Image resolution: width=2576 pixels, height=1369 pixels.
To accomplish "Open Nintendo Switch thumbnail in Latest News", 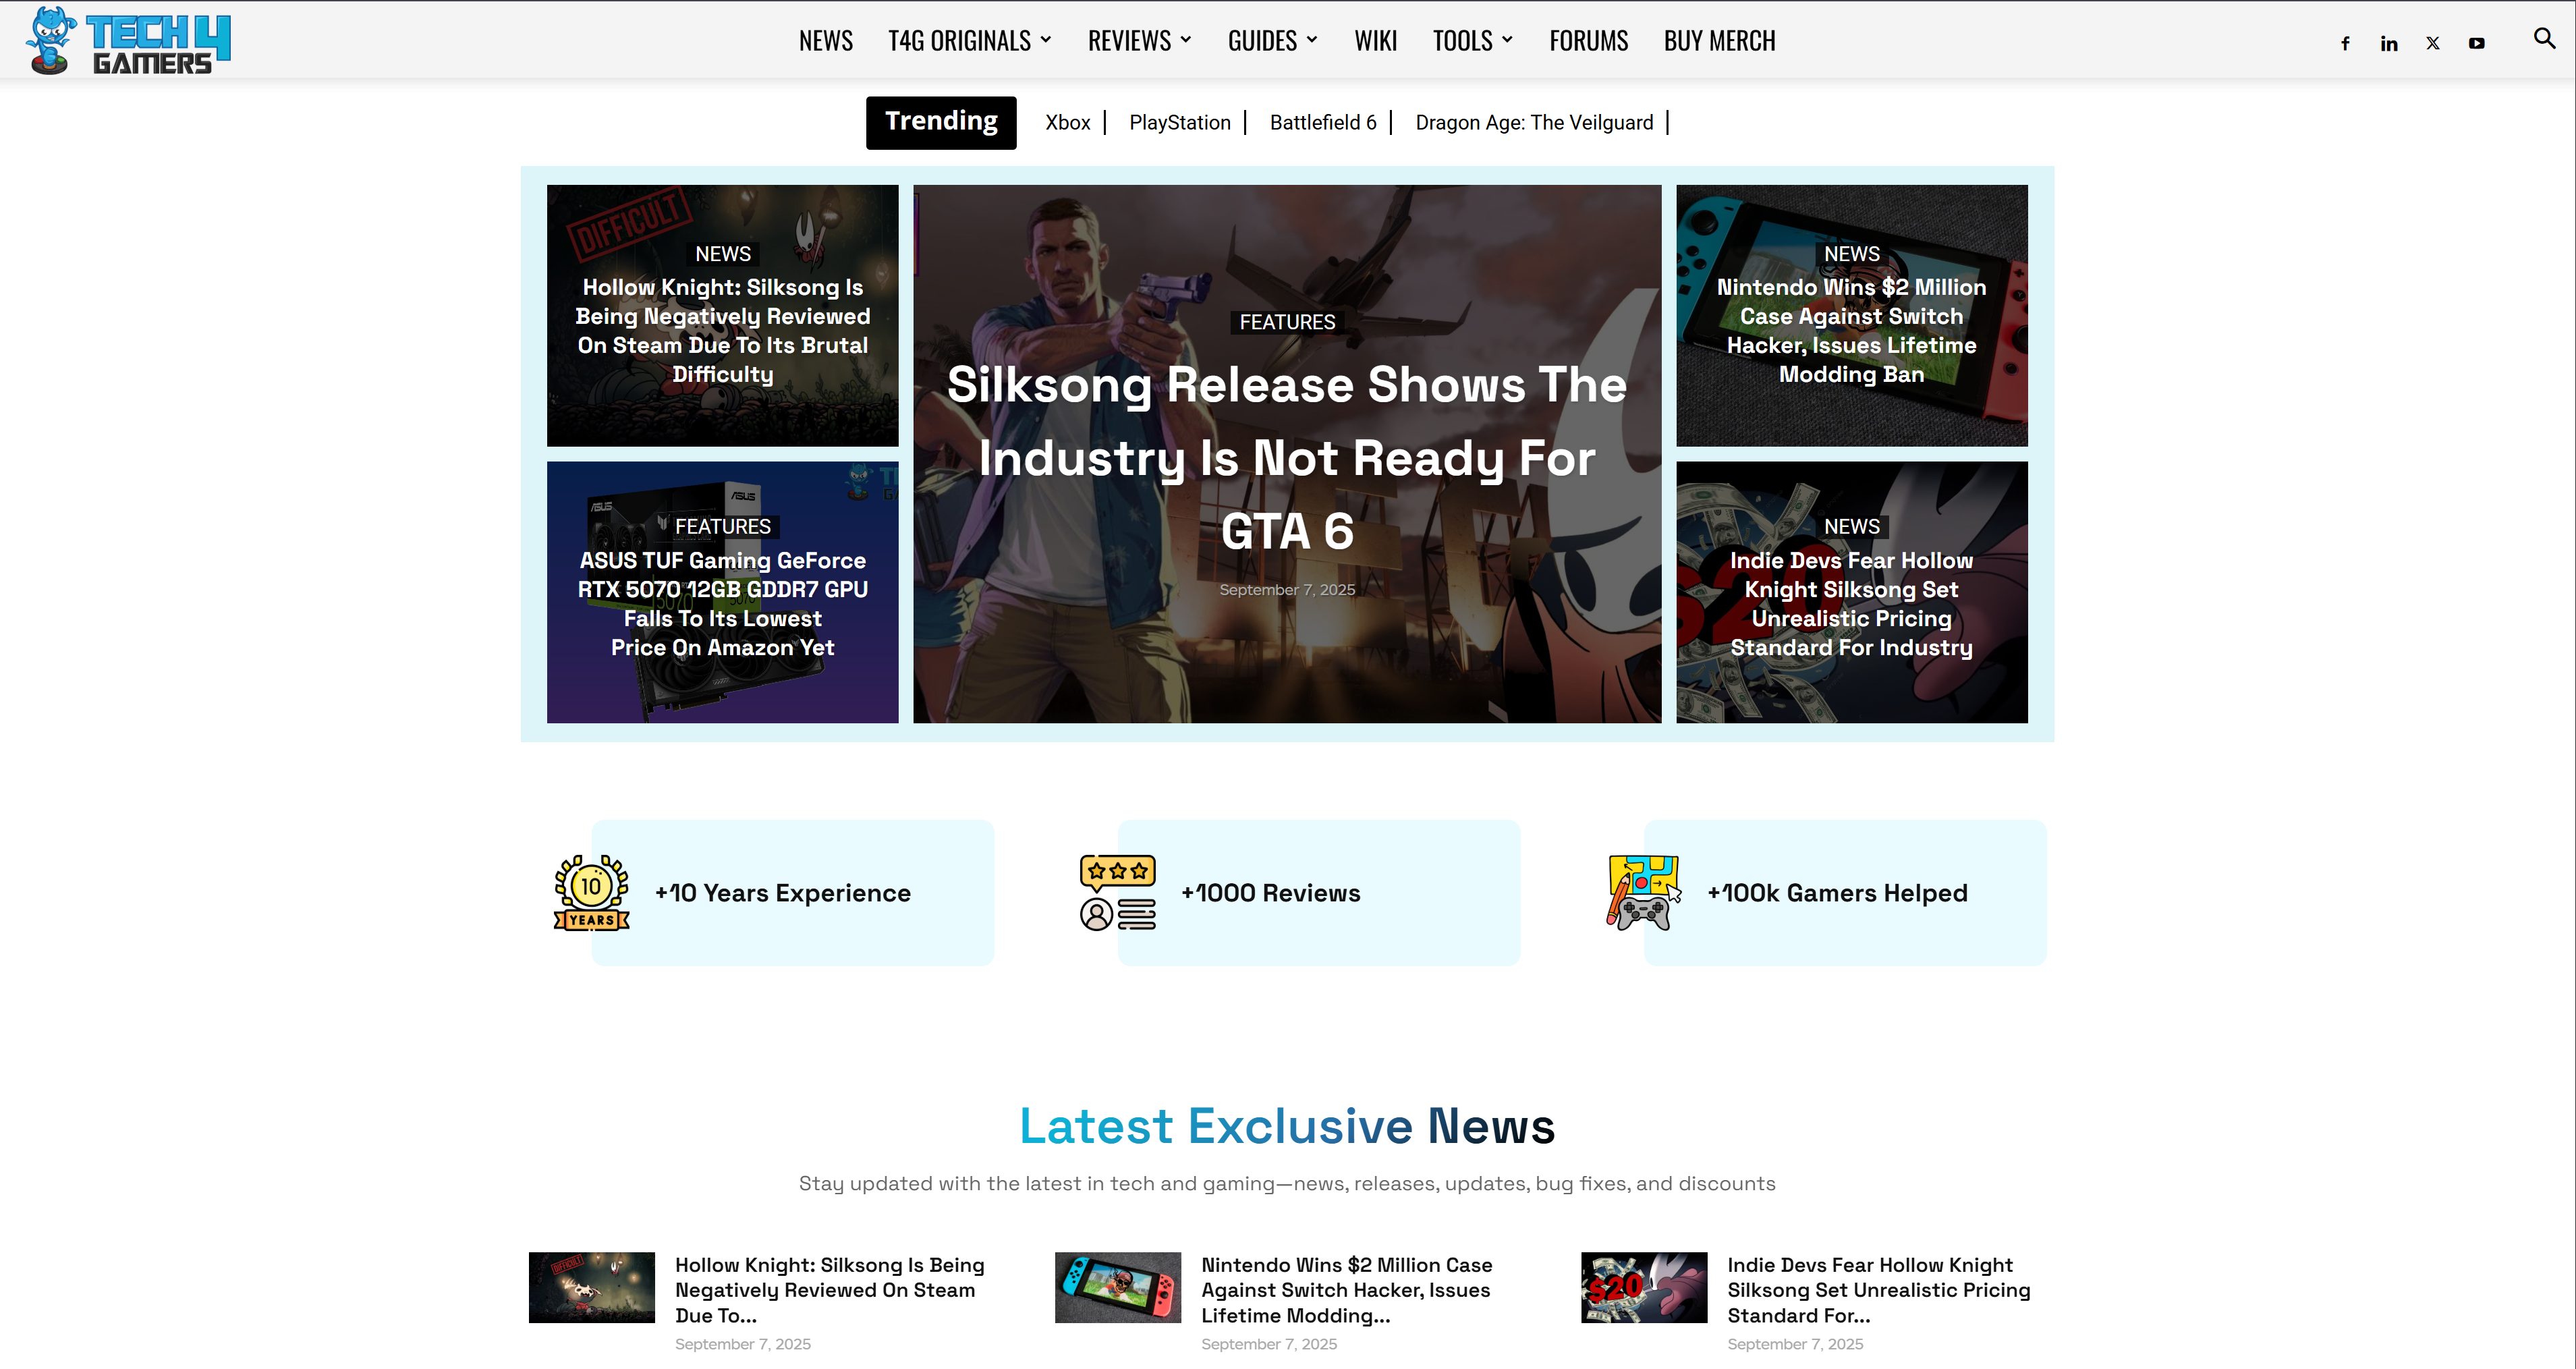I will (1117, 1287).
